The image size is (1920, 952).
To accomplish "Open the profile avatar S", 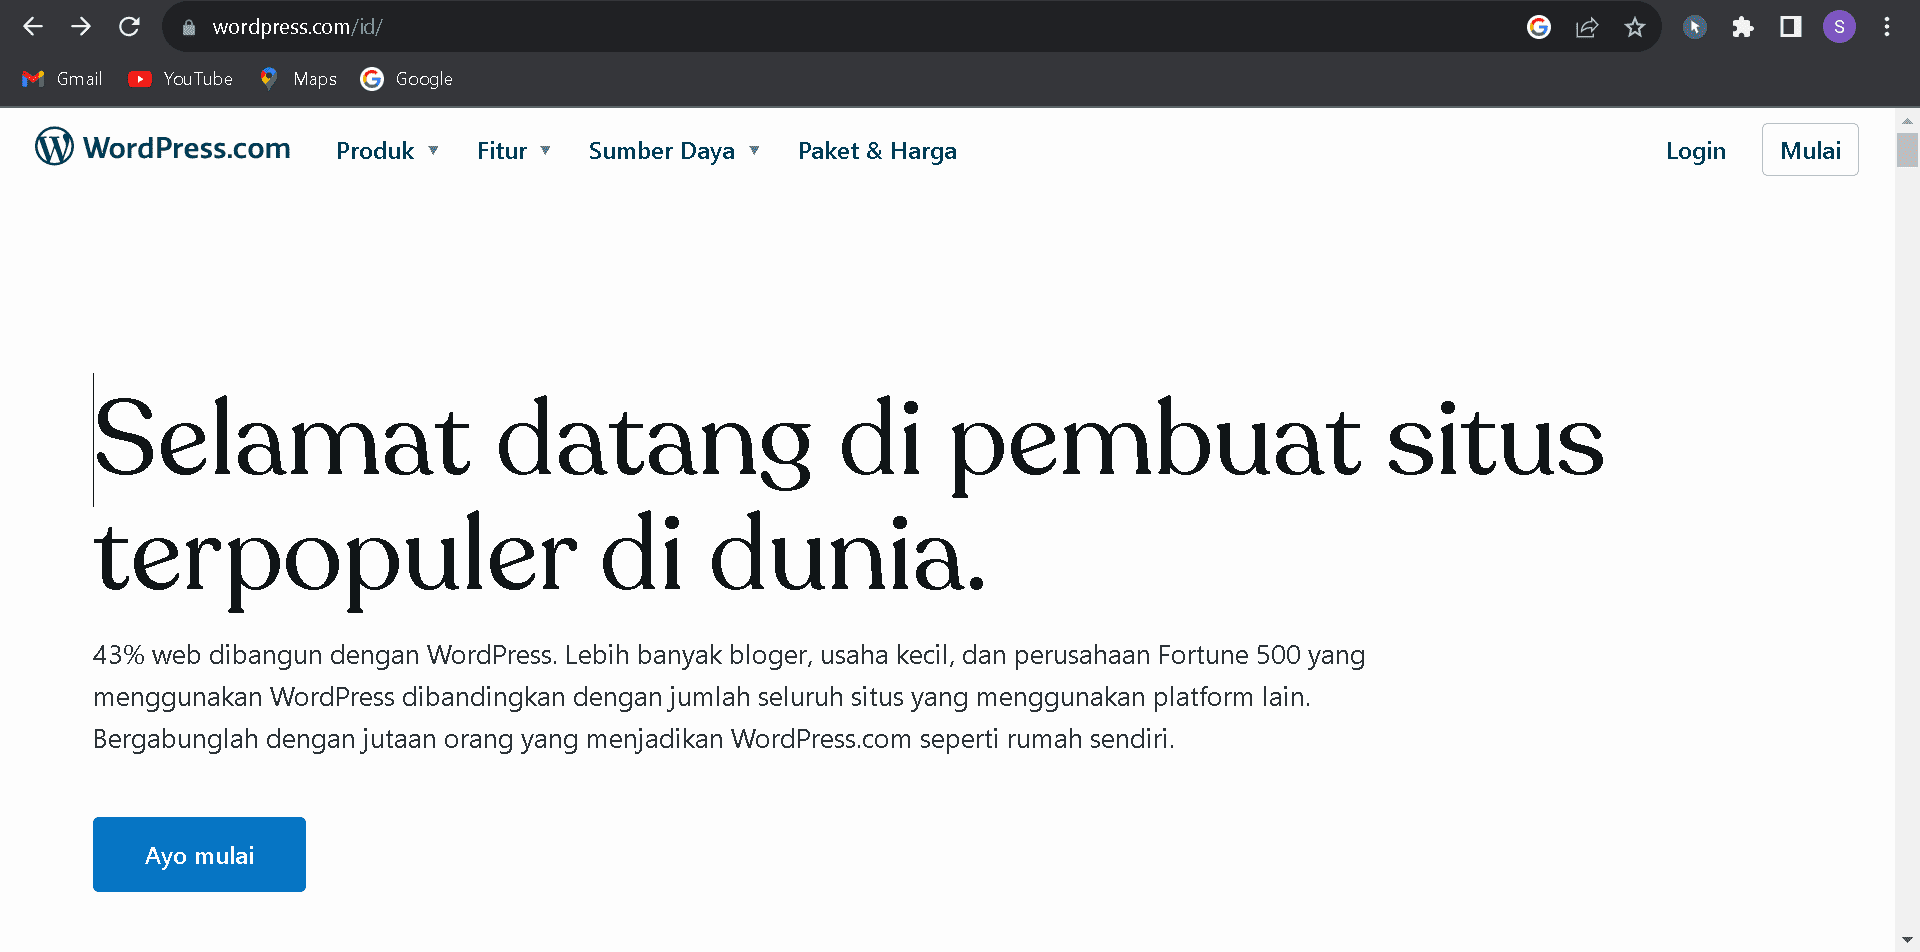I will 1839,27.
